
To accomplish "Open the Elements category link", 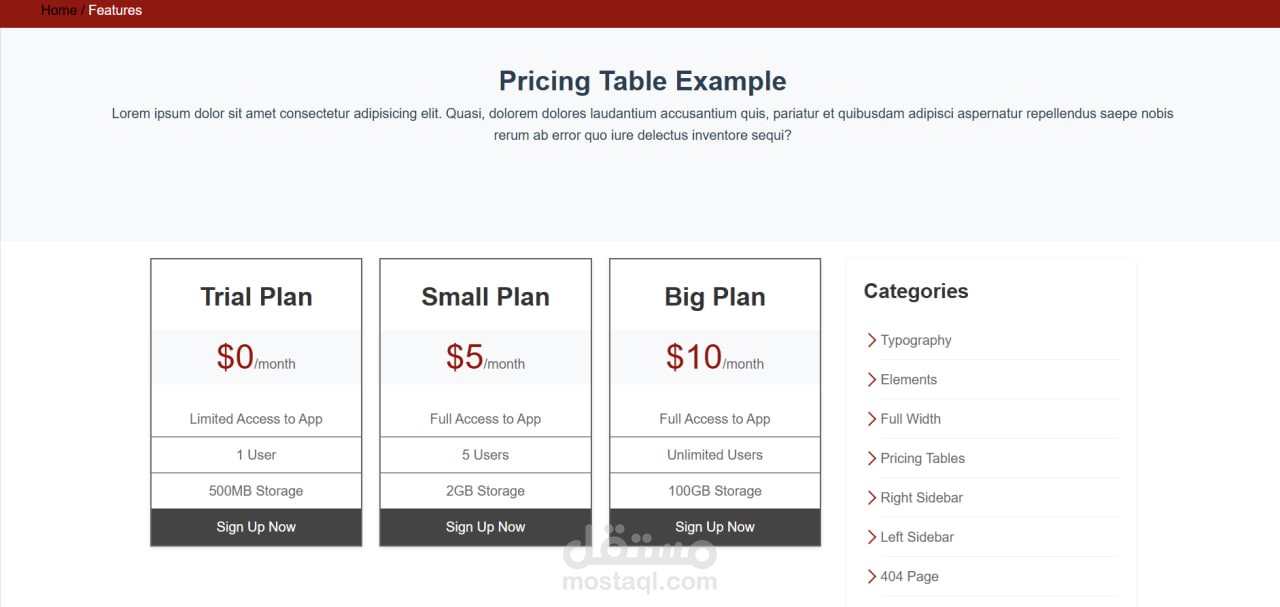I will [909, 379].
